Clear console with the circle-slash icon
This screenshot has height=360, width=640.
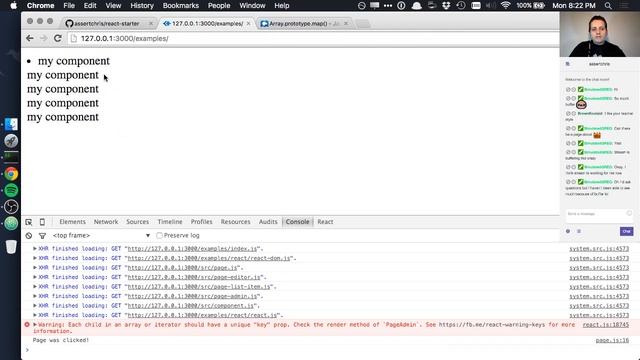pyautogui.click(x=29, y=236)
